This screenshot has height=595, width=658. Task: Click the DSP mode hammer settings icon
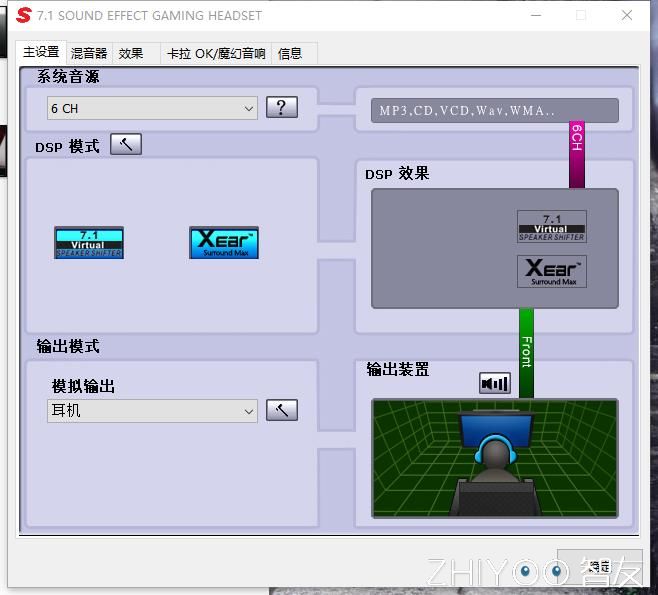coord(126,145)
